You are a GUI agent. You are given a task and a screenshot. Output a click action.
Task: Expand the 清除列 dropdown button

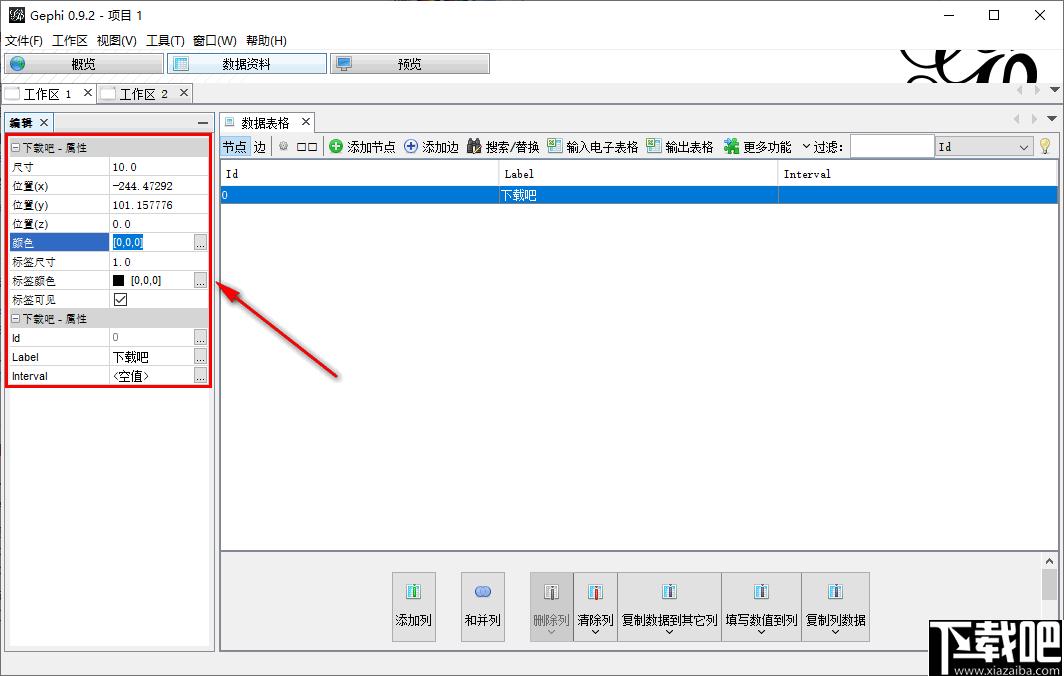point(595,631)
